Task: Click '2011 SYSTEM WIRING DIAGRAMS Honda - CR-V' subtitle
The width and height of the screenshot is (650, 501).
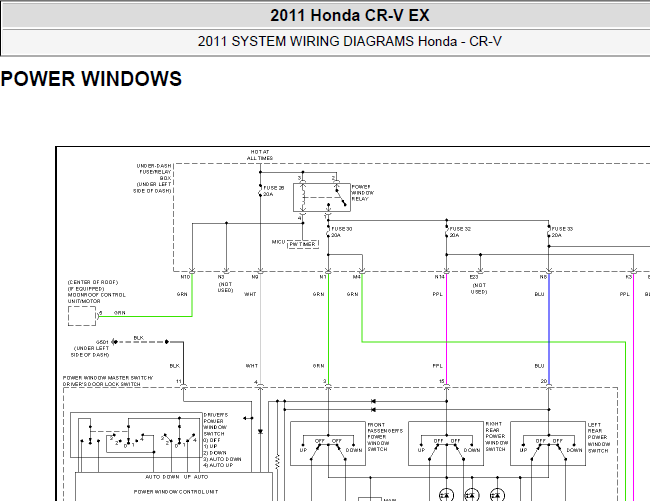Action: (349, 41)
